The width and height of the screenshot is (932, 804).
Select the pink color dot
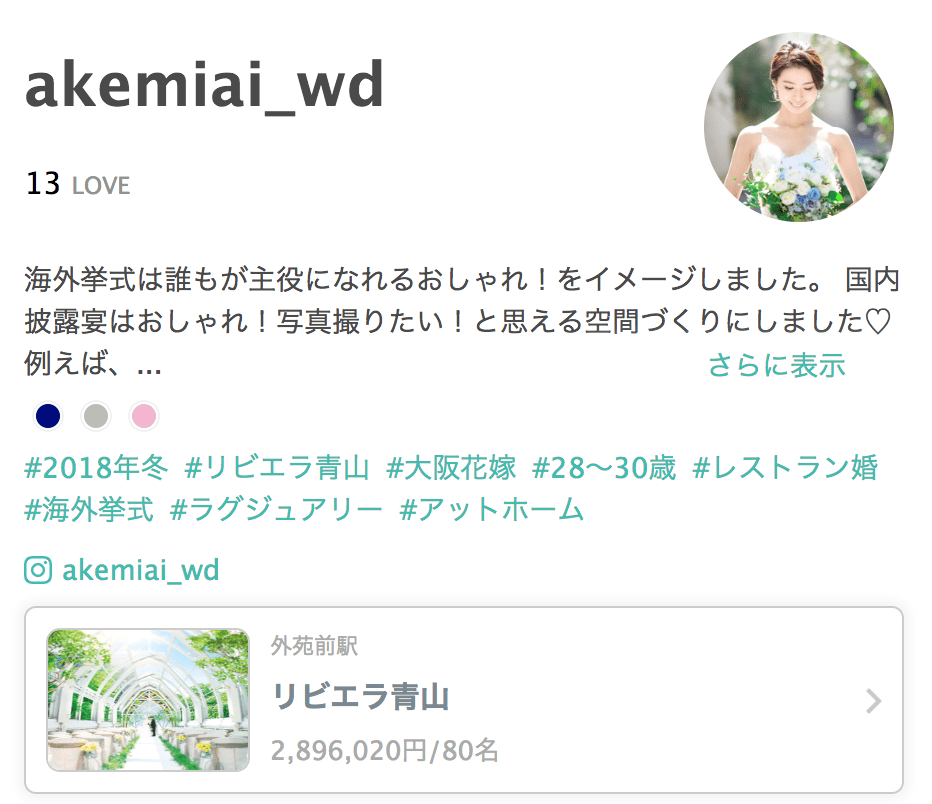pos(143,415)
